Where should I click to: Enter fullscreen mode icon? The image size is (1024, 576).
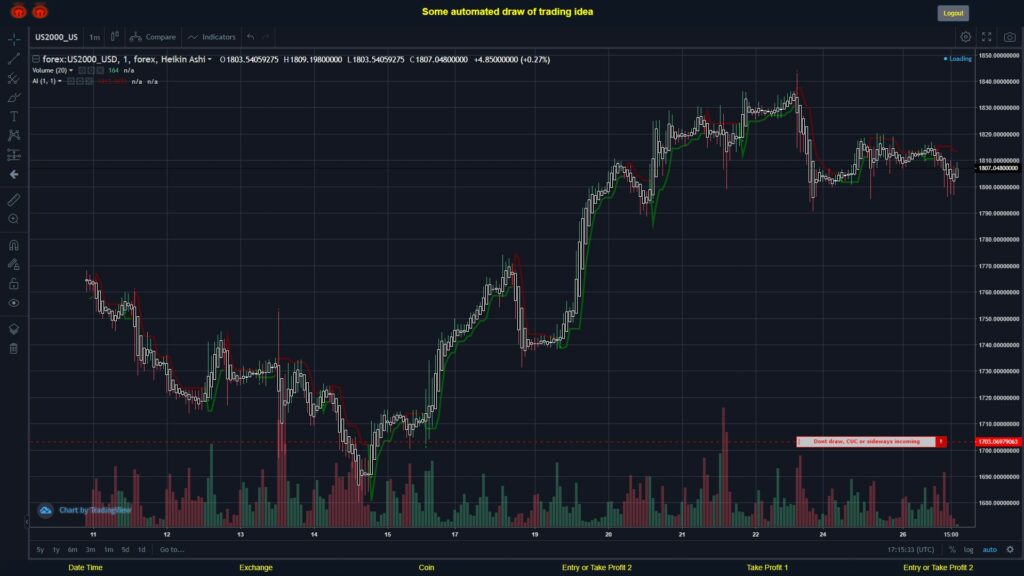pos(987,37)
